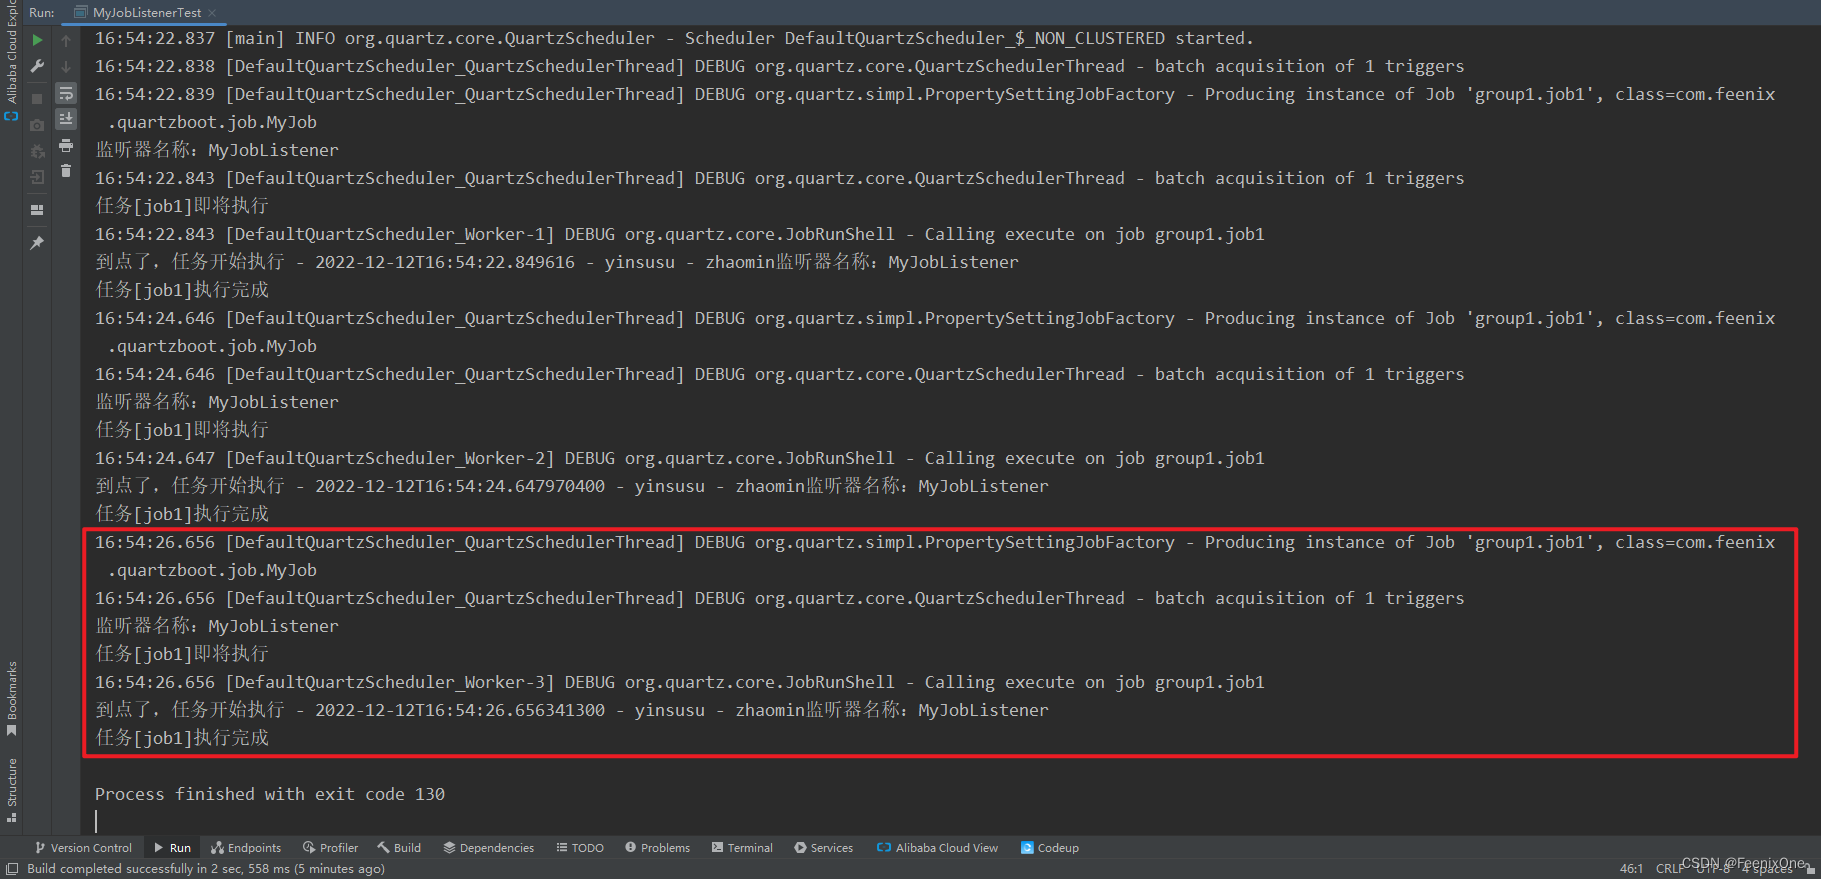
Task: Click the dump threads camera icon
Action: (x=37, y=125)
